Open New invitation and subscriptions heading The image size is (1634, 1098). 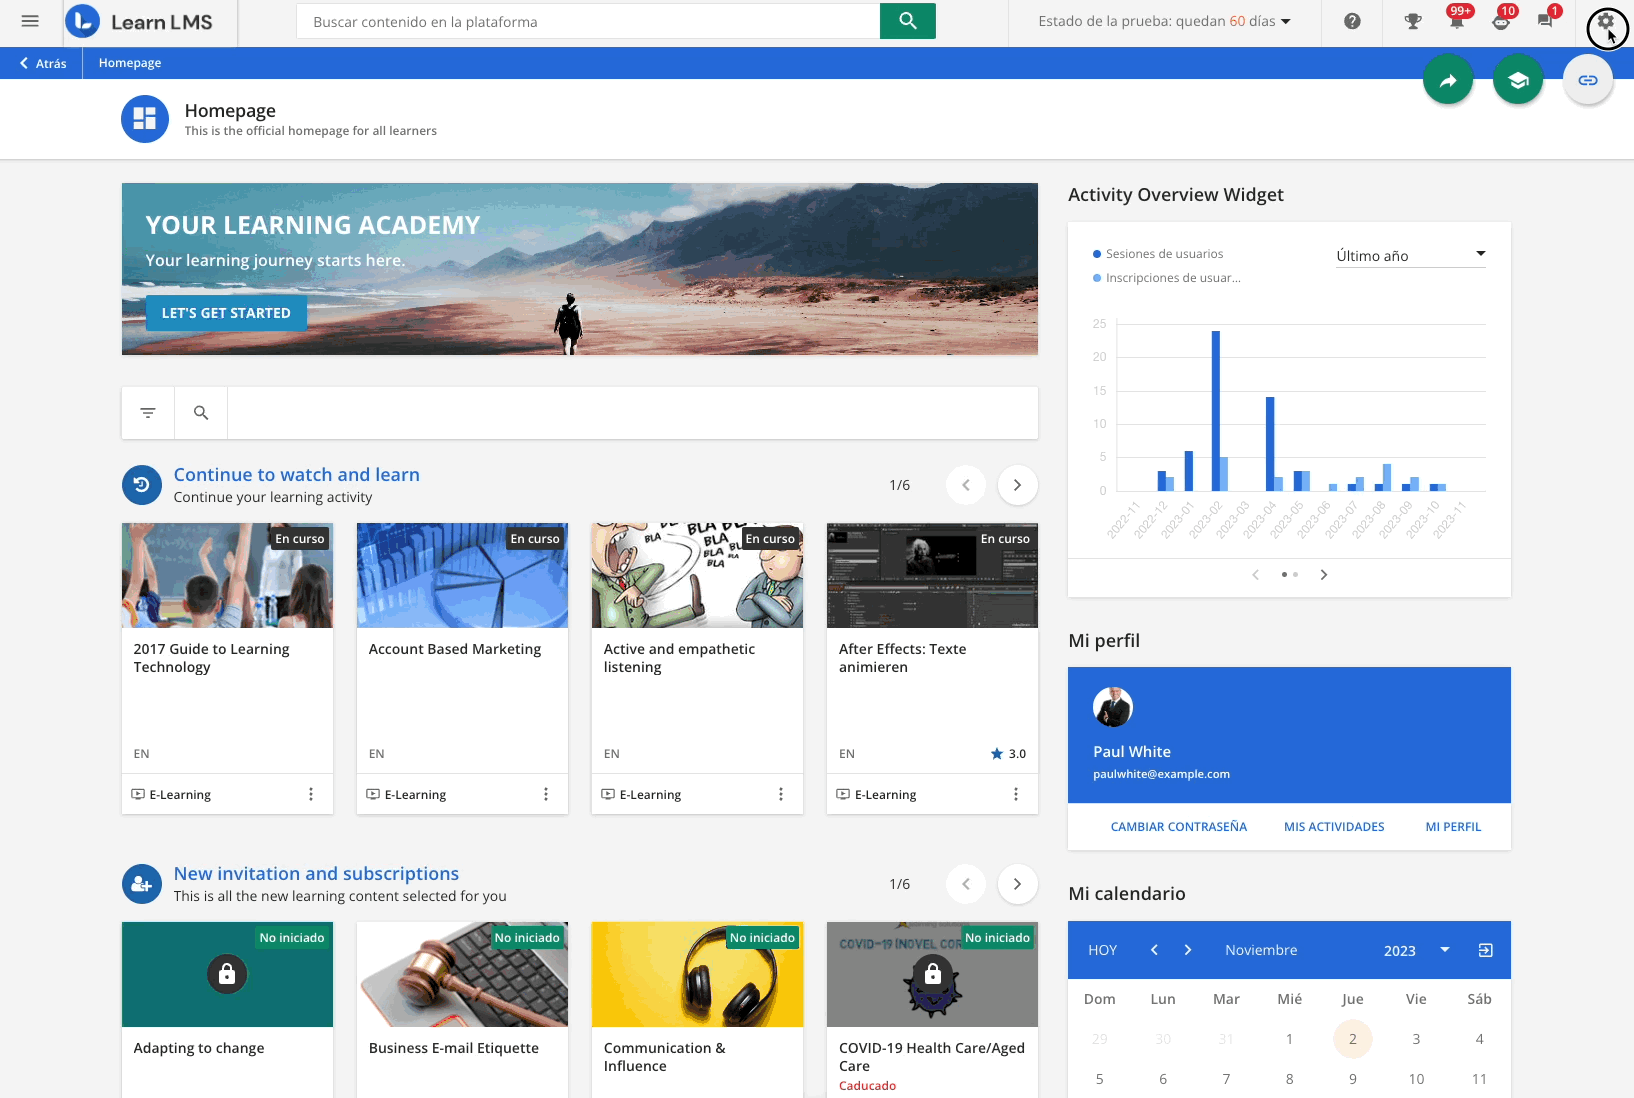[316, 874]
